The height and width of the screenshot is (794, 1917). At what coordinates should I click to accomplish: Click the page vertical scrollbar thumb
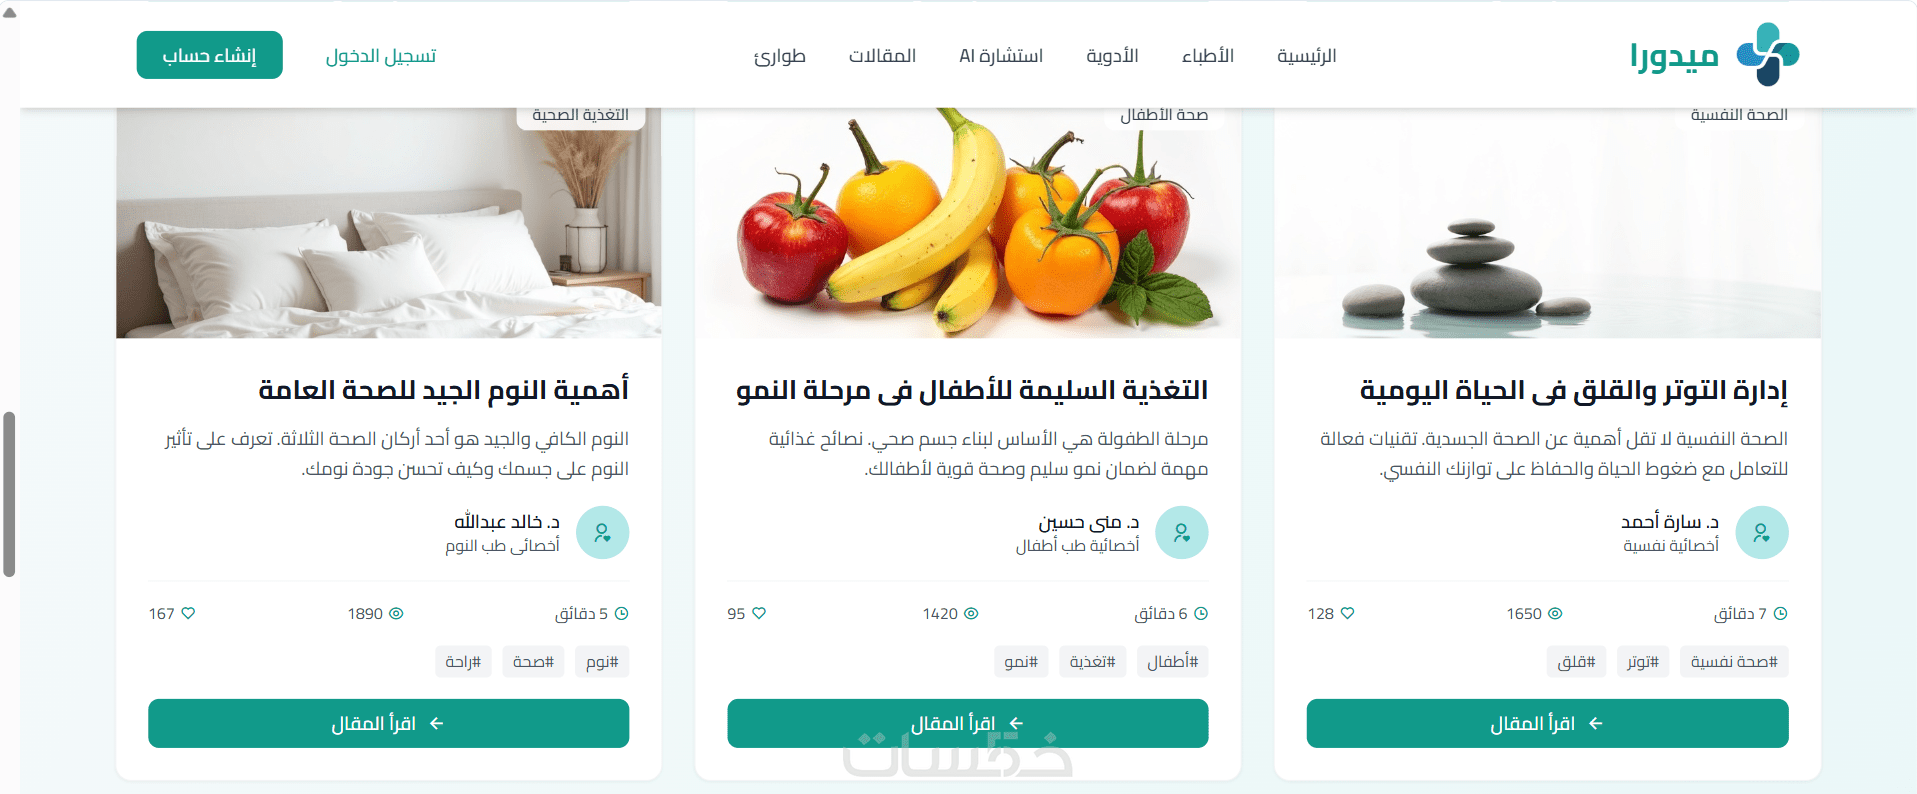pyautogui.click(x=9, y=494)
